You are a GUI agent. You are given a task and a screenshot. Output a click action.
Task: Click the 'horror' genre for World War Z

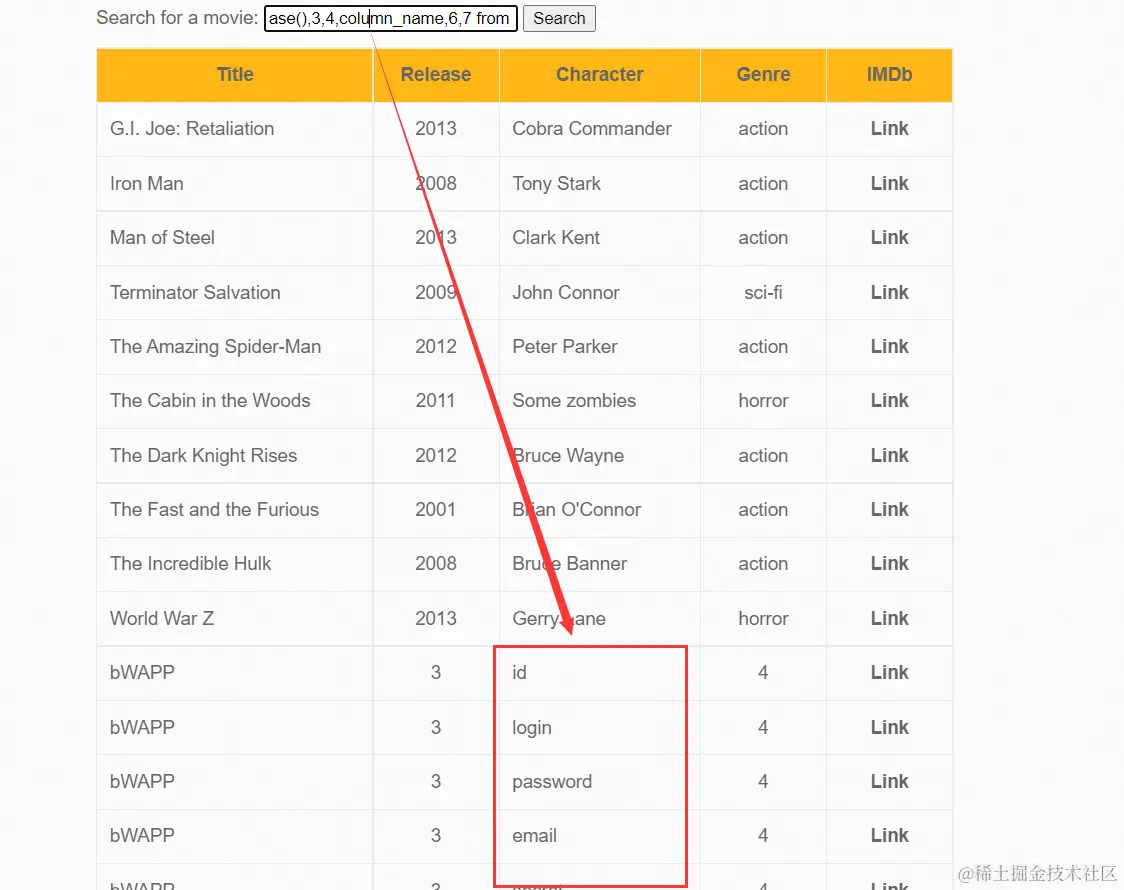click(x=763, y=618)
